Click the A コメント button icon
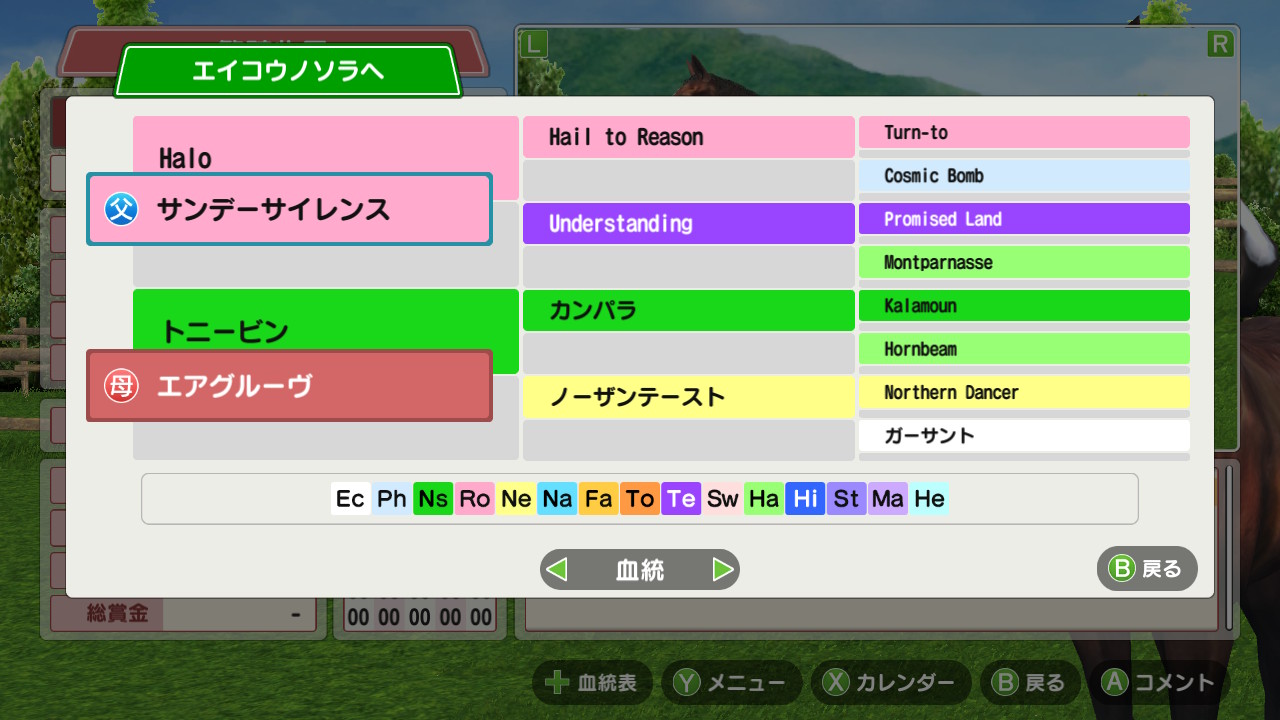 coord(1115,683)
